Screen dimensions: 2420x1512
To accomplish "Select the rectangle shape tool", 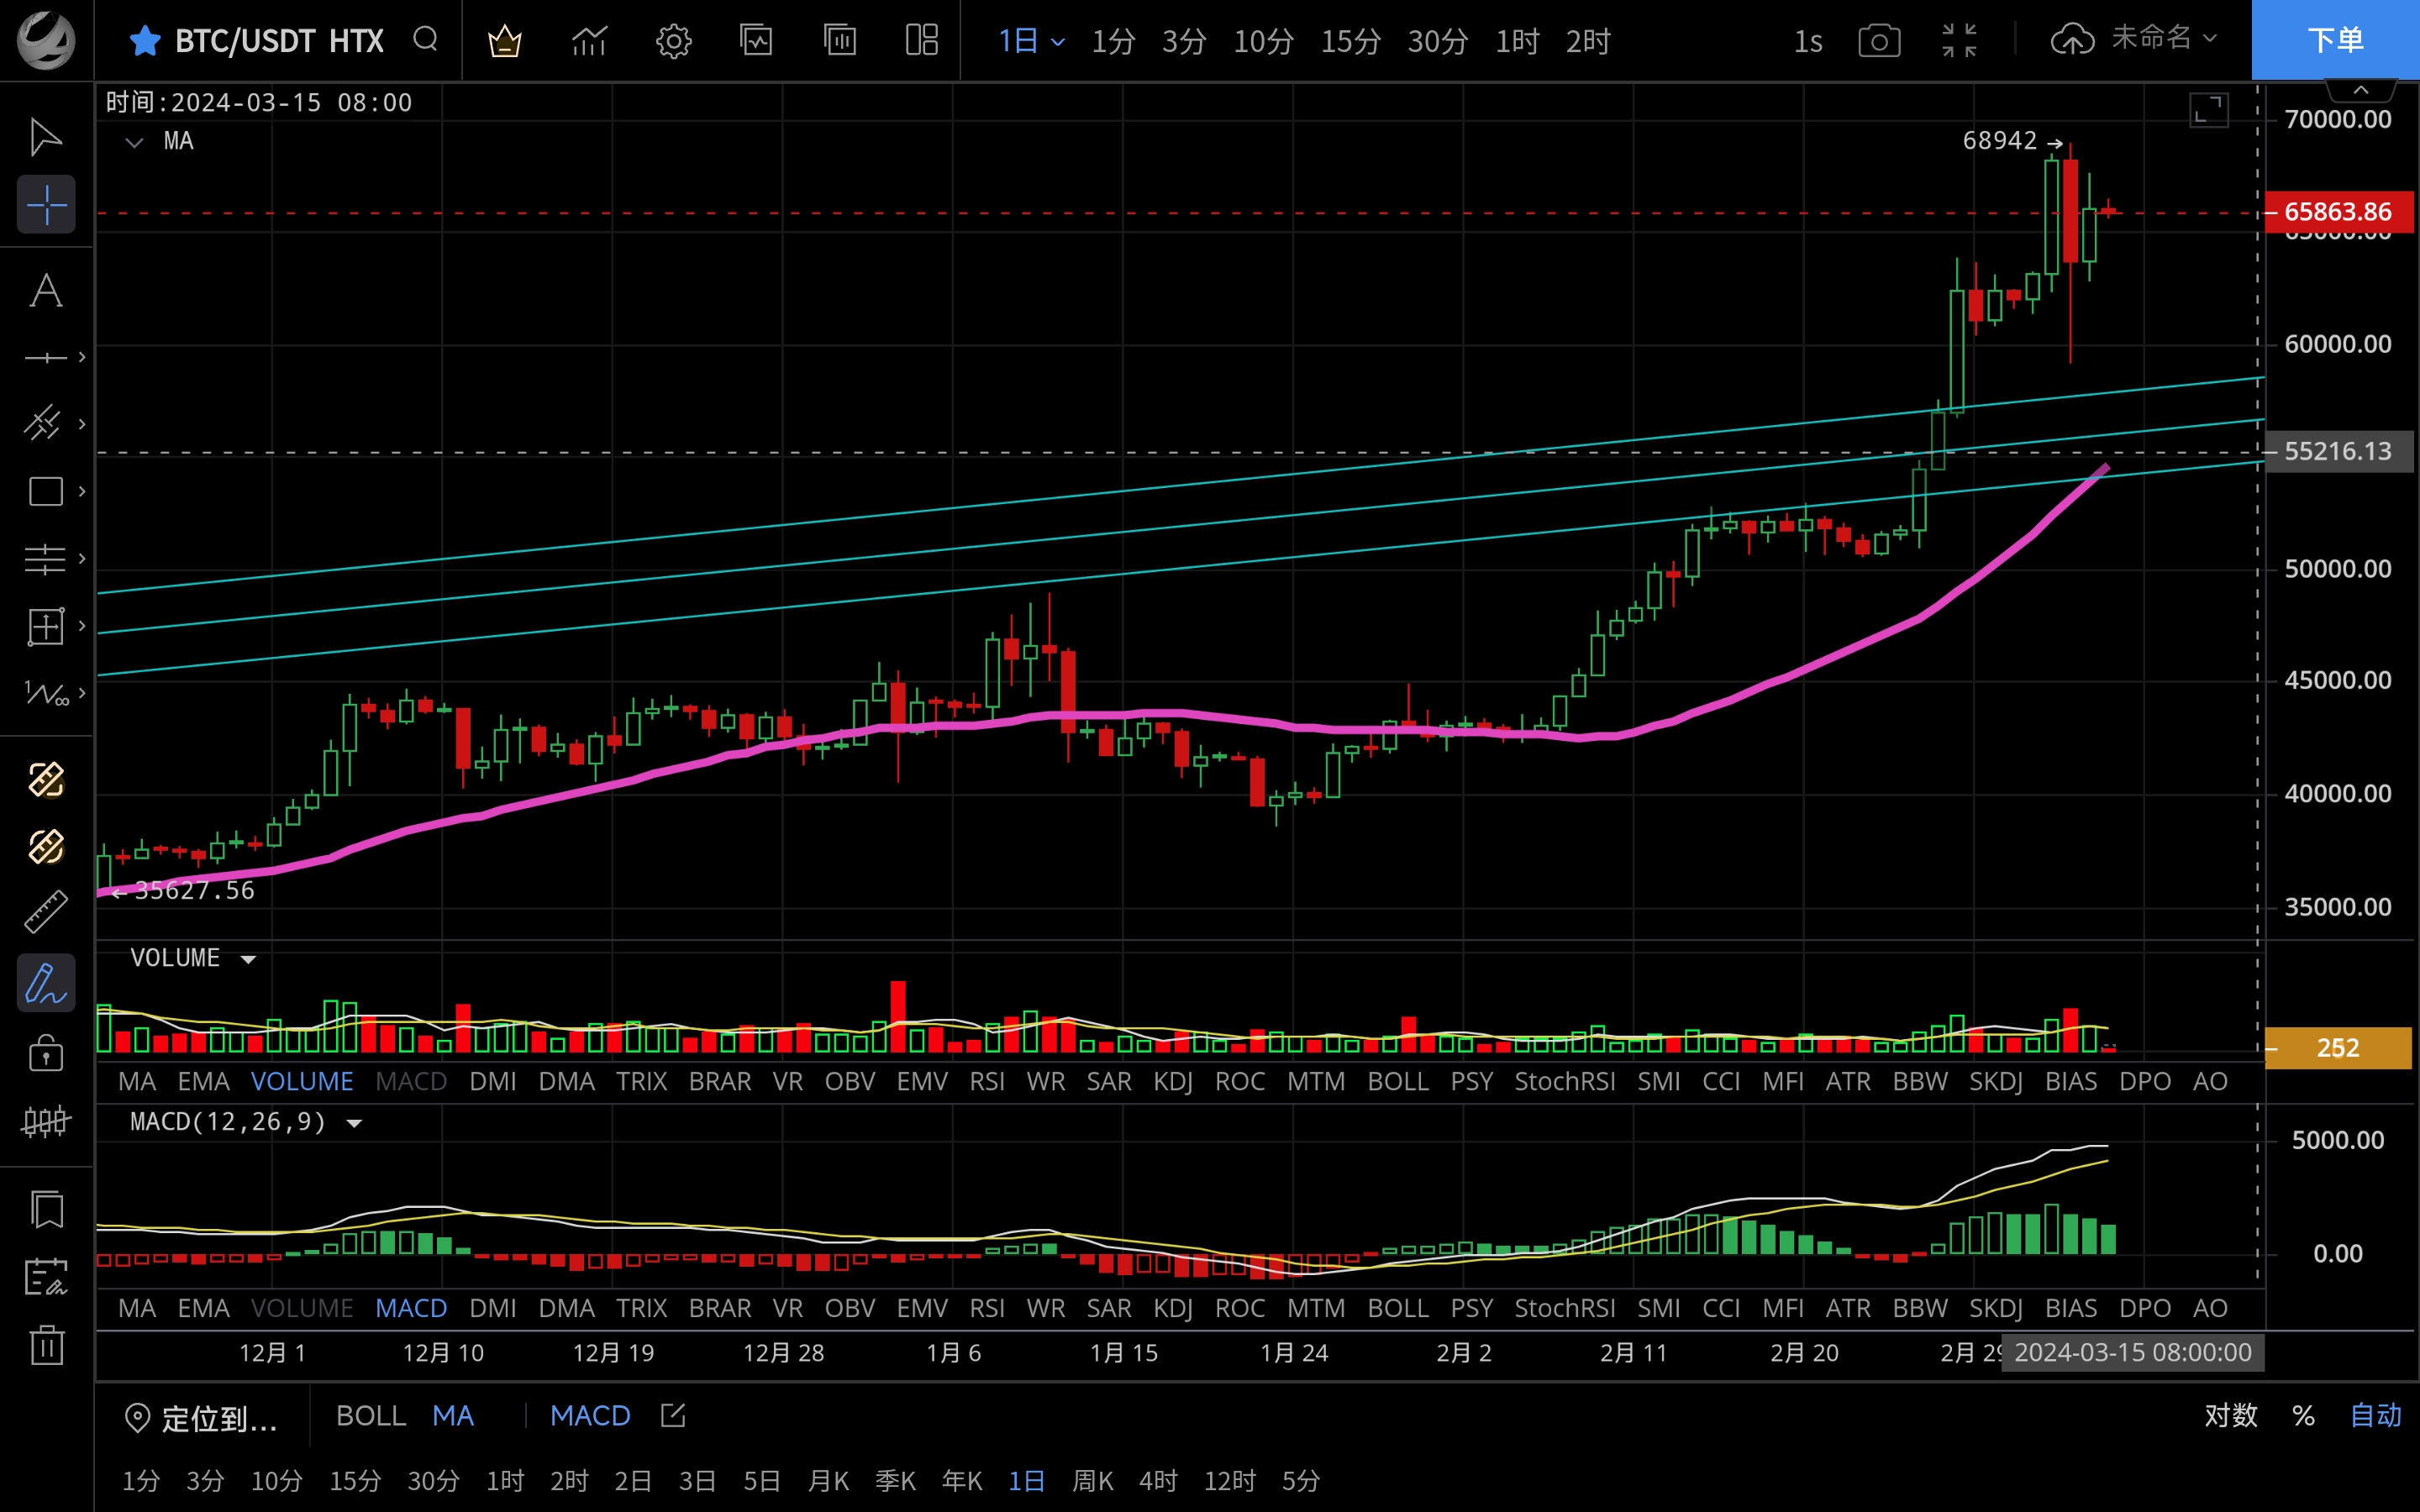I will [46, 491].
